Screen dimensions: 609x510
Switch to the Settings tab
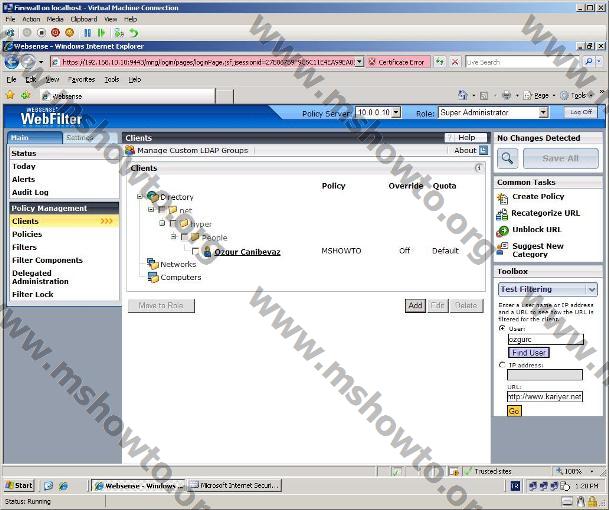click(x=79, y=138)
